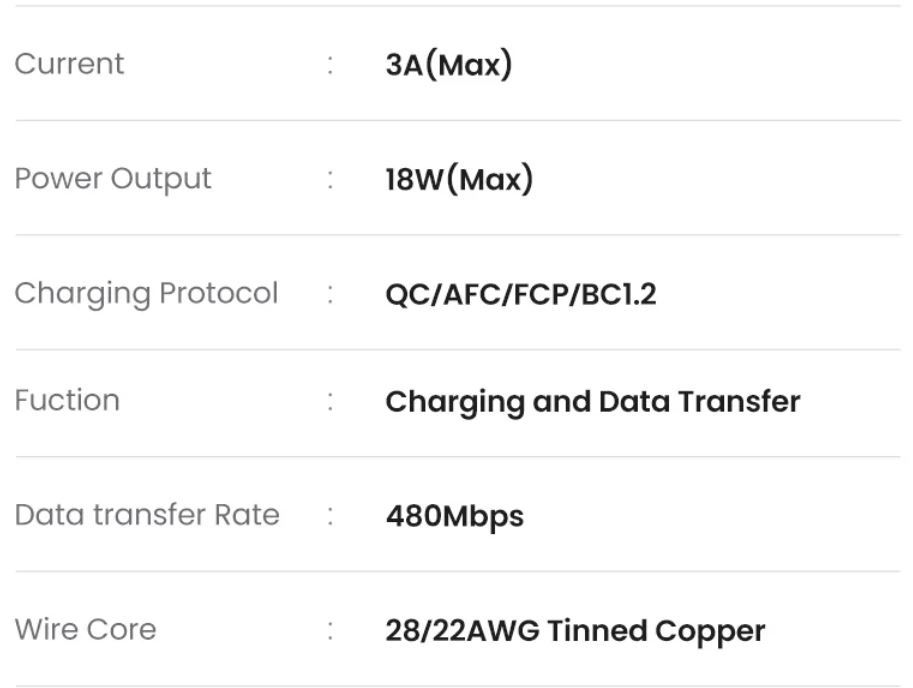Select the "18W(Max)" power value

(459, 180)
